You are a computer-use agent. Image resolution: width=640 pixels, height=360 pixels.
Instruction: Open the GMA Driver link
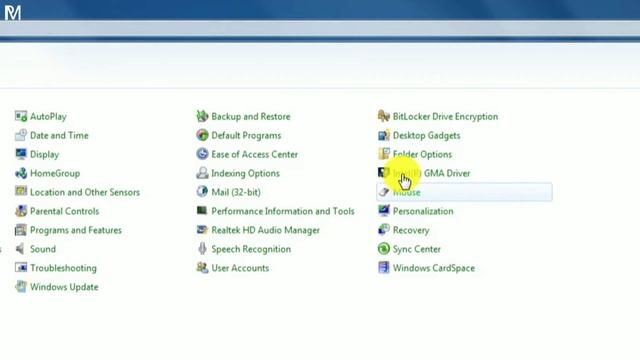(x=431, y=173)
